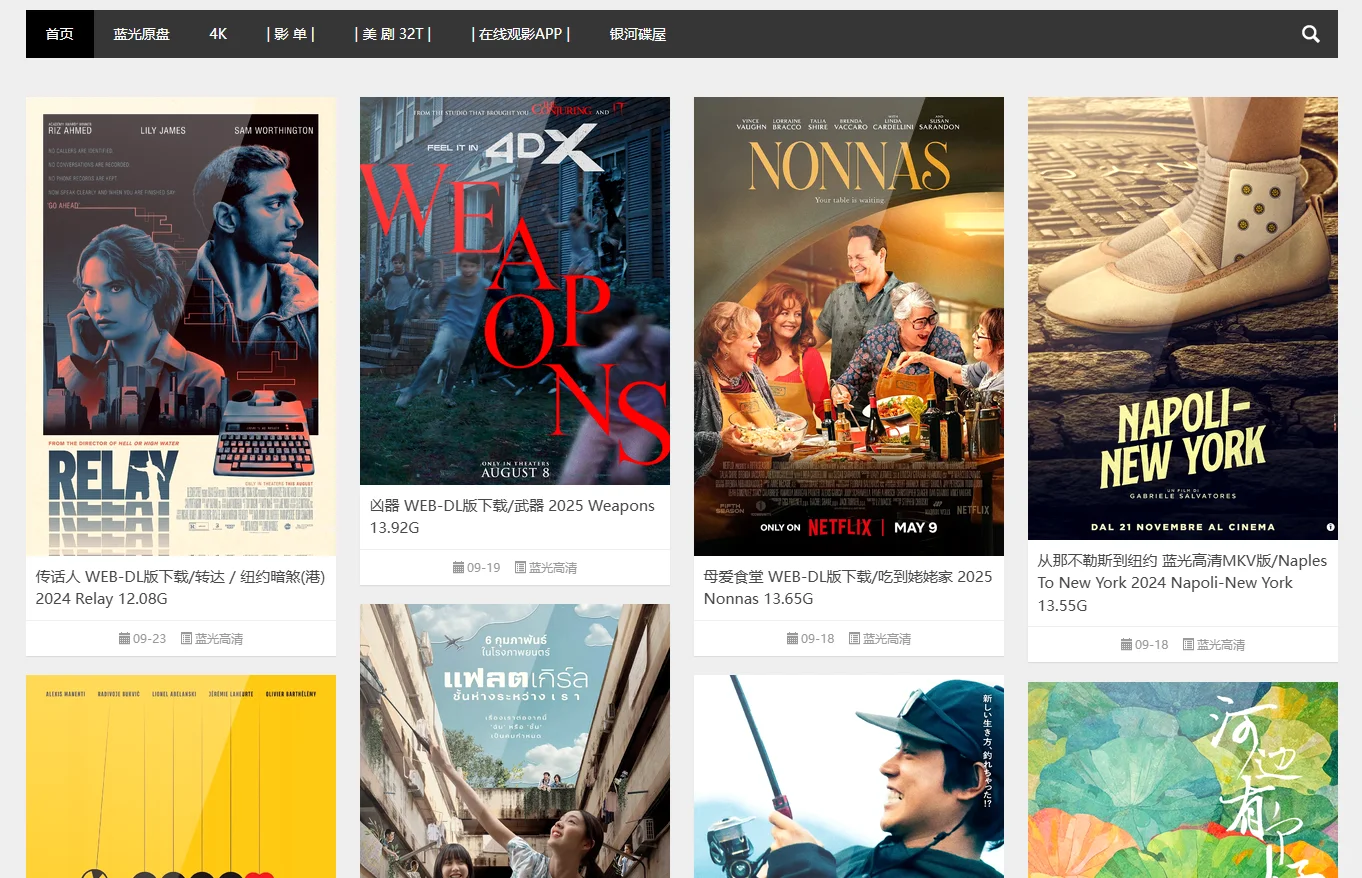Open the 美剧 32T menu item
This screenshot has height=878, width=1362.
pyautogui.click(x=393, y=34)
